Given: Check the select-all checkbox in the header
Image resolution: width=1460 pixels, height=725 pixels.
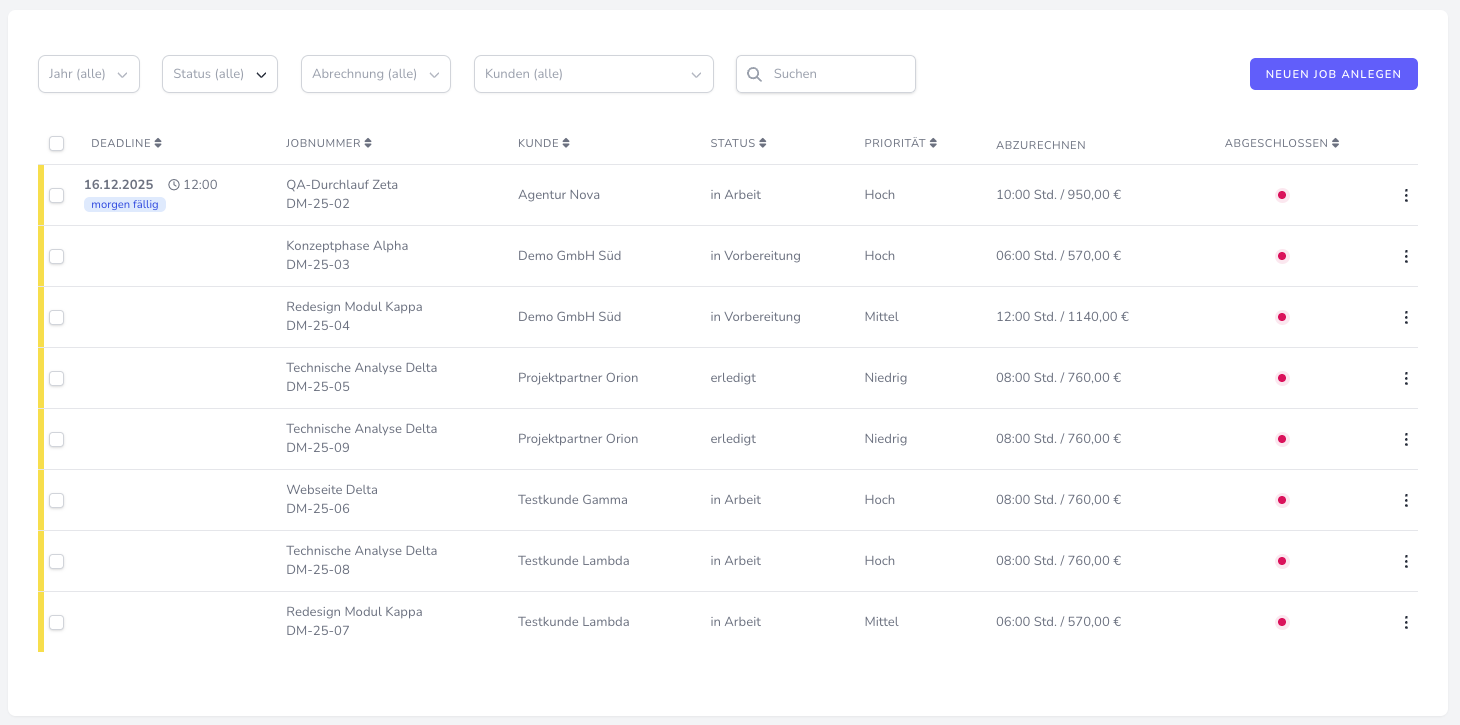Looking at the screenshot, I should tap(57, 143).
